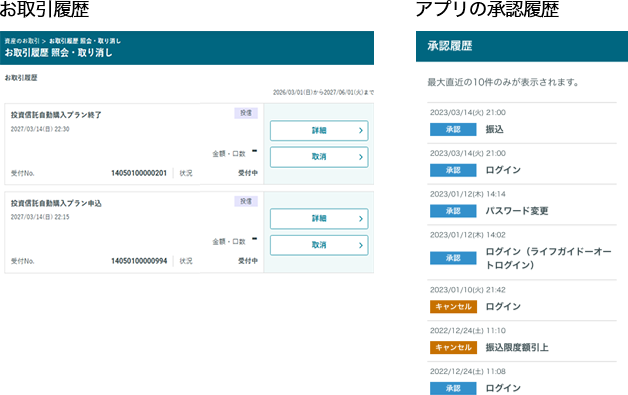Screen dimensions: 628x395
Task: Click timestamp 2023/01/10(火) 21:42
Action: 468,290
